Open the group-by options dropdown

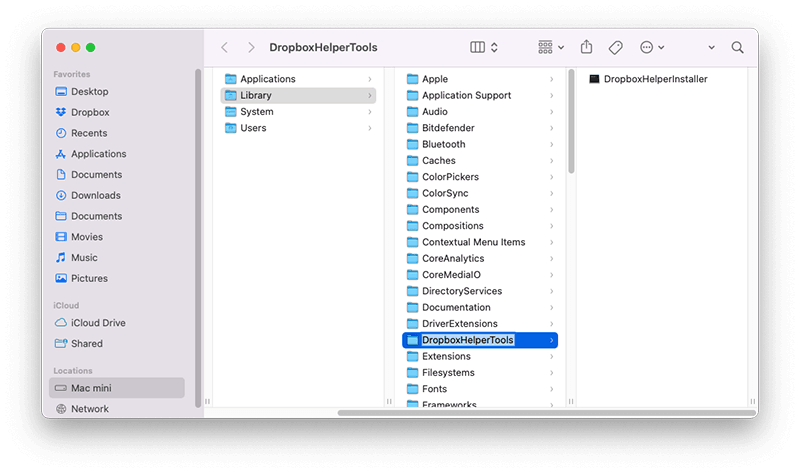tap(551, 47)
